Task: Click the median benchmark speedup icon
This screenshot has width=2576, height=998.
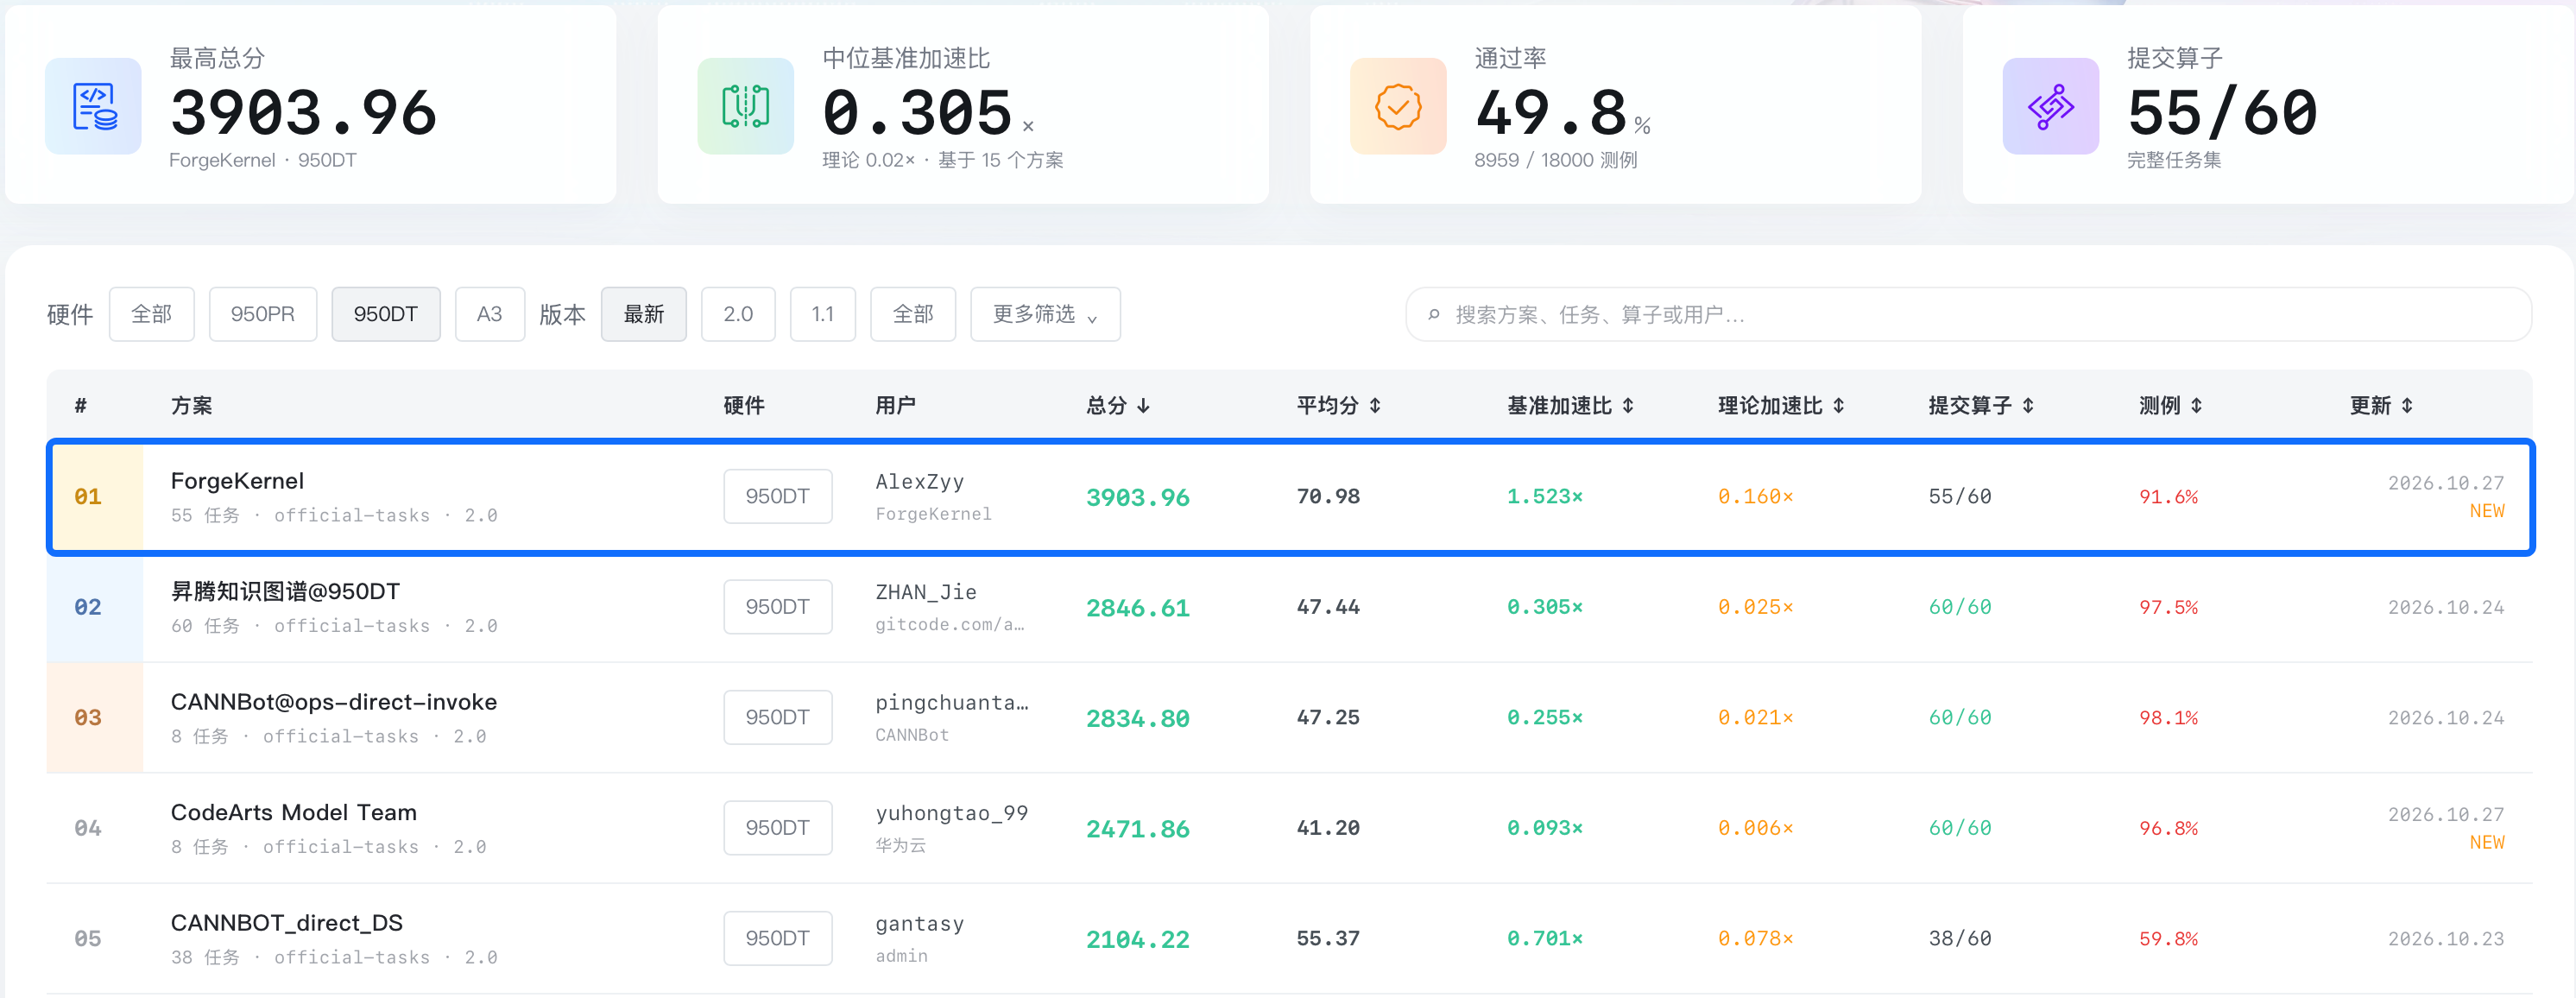Action: point(746,106)
